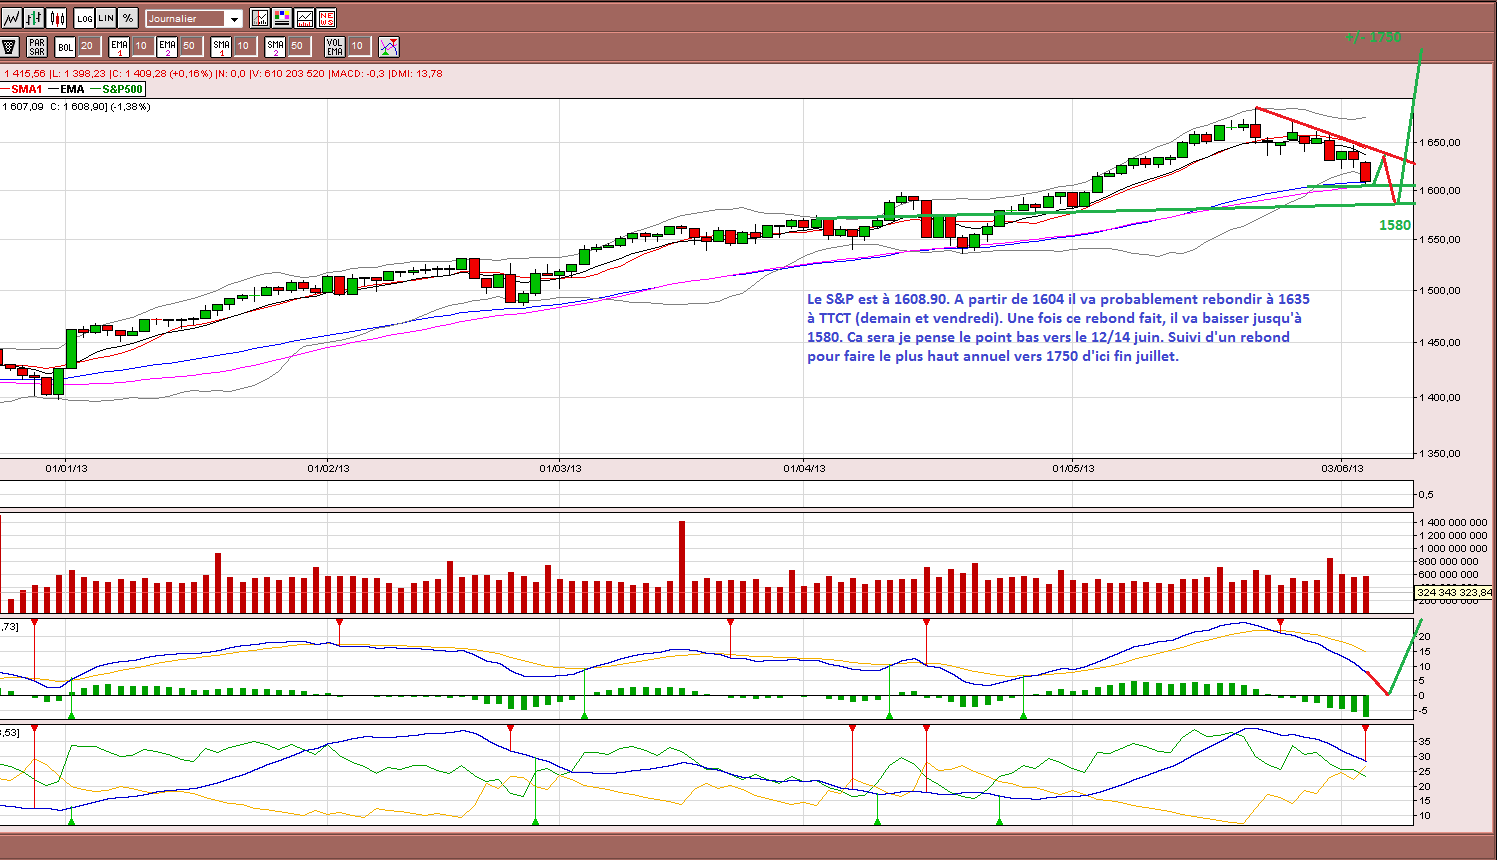1497x860 pixels.
Task: Click the SMA 2 period field showing 50
Action: coord(298,46)
